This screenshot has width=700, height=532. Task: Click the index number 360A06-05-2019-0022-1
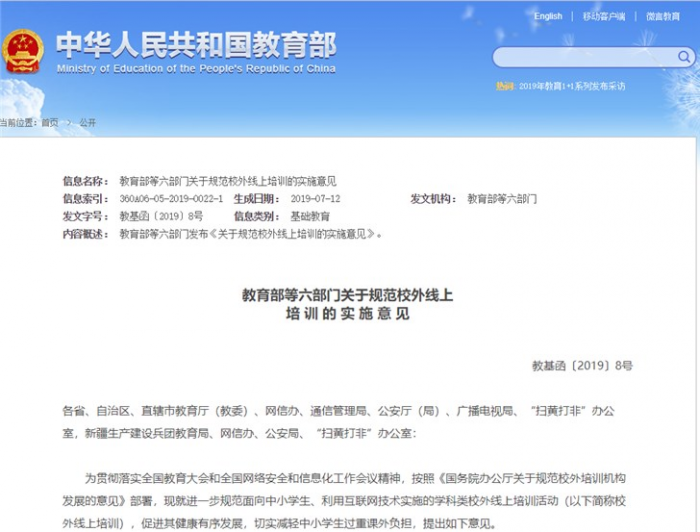pyautogui.click(x=171, y=199)
